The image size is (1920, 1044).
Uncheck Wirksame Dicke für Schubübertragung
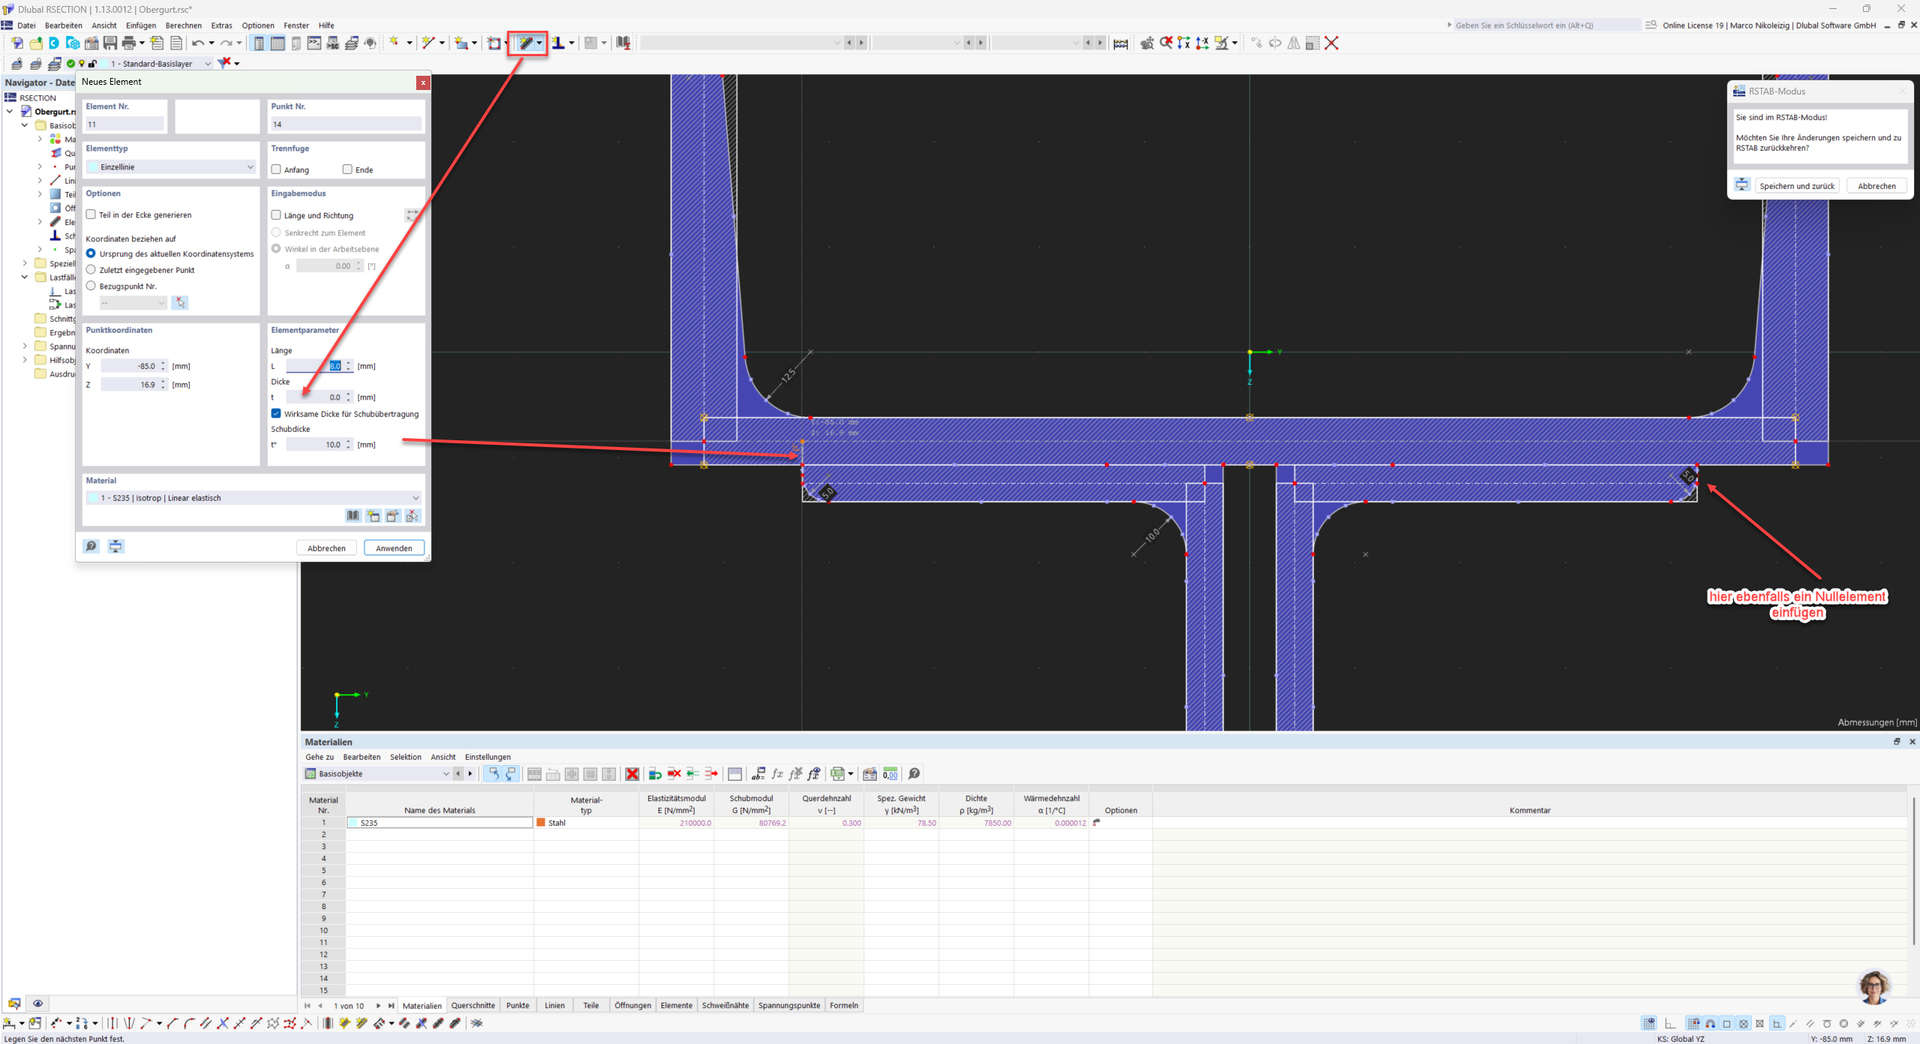click(277, 413)
